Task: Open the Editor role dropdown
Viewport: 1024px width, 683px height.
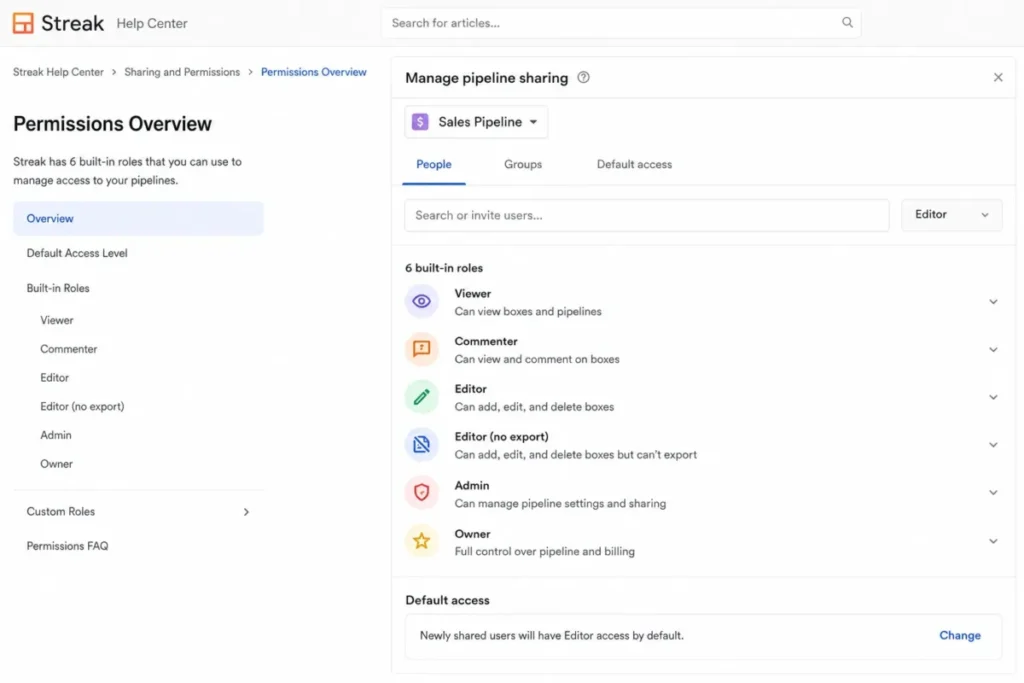Action: click(952, 215)
